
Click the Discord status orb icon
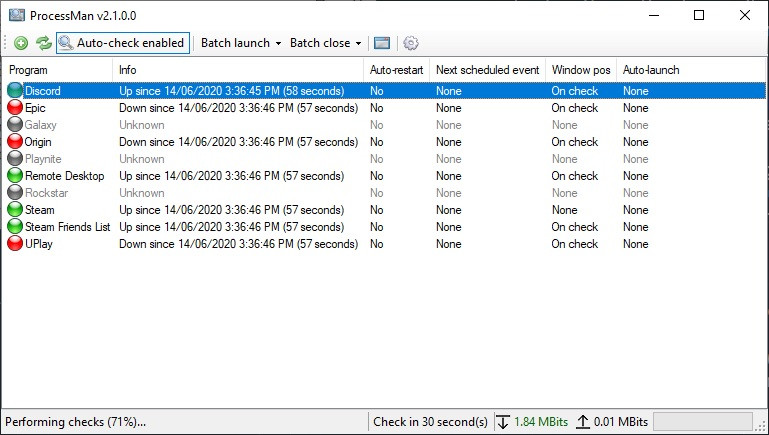15,91
